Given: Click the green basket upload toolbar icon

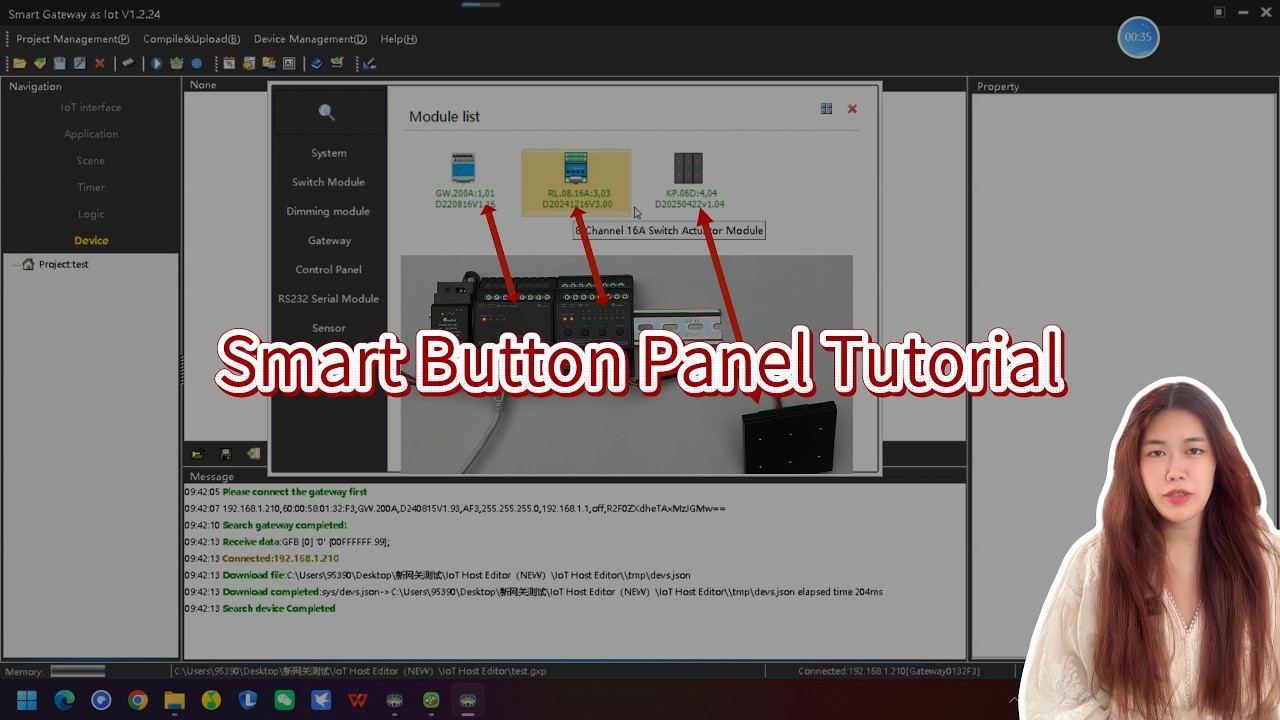Looking at the screenshot, I should pos(177,63).
